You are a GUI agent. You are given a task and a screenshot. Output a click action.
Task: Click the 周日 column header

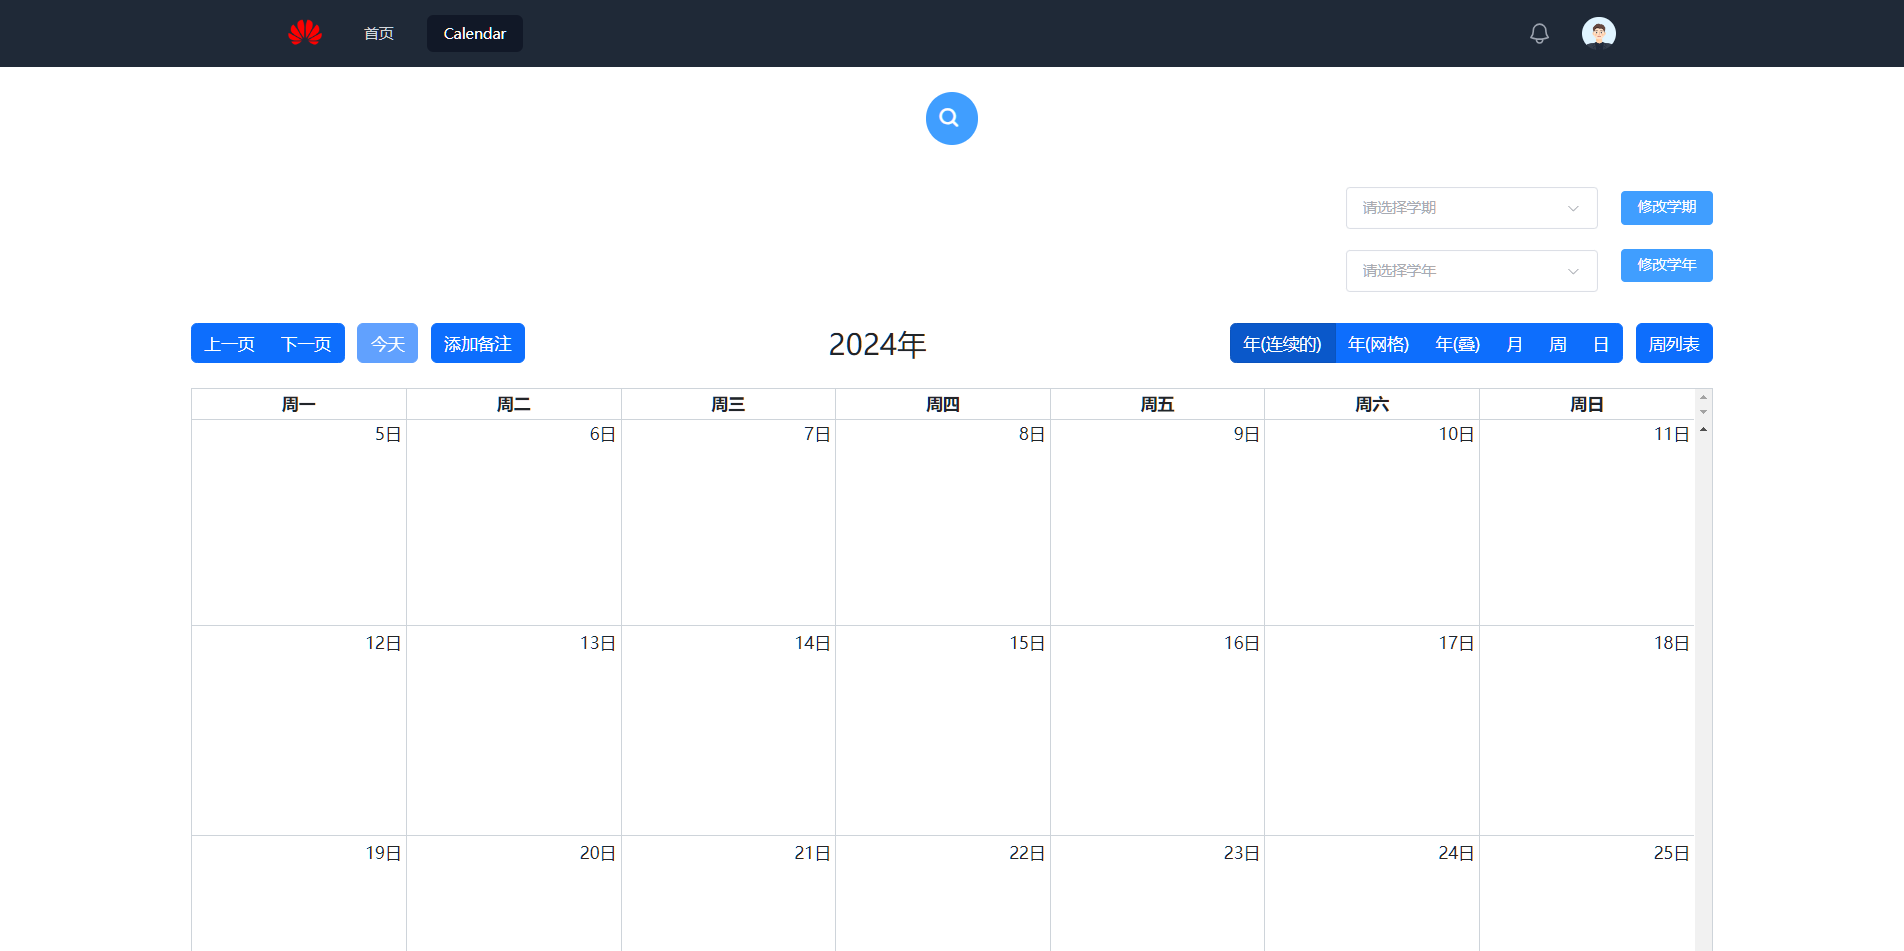1587,404
